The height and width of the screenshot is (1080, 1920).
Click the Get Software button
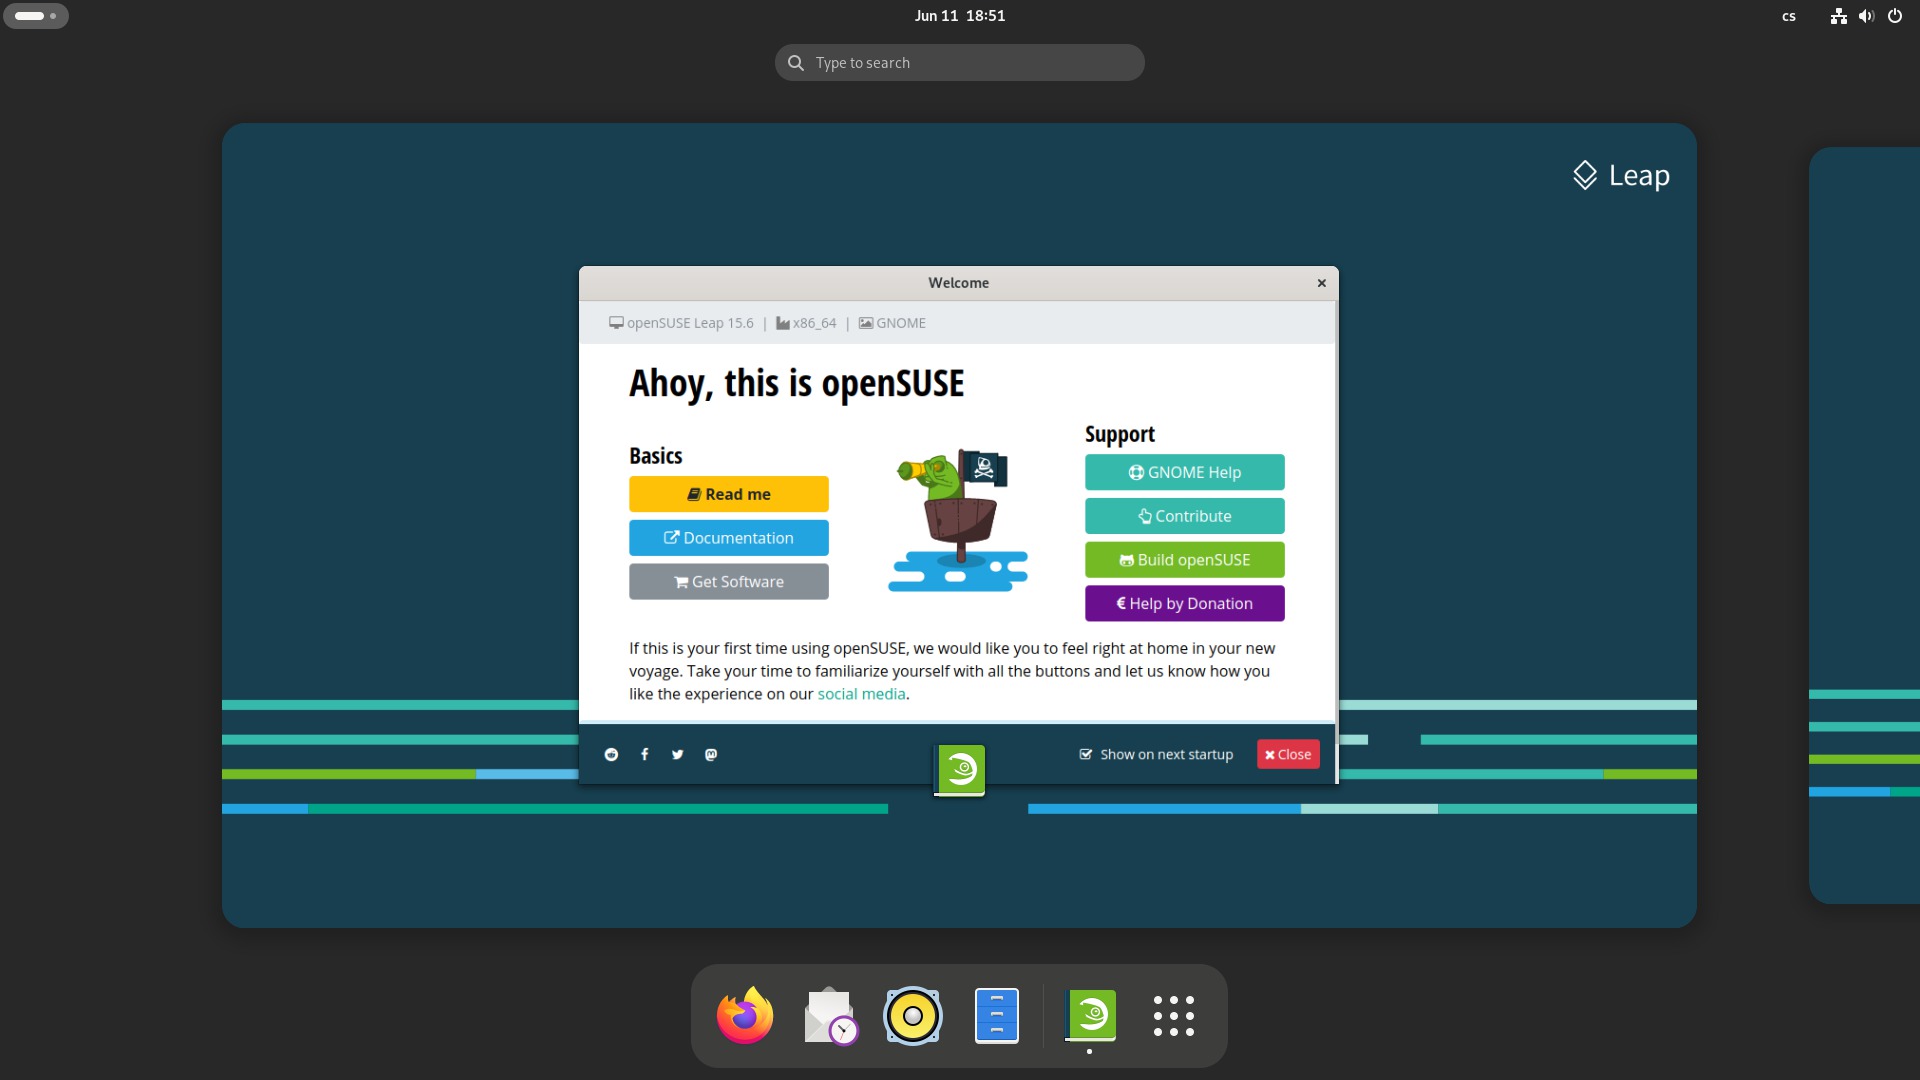(x=729, y=582)
